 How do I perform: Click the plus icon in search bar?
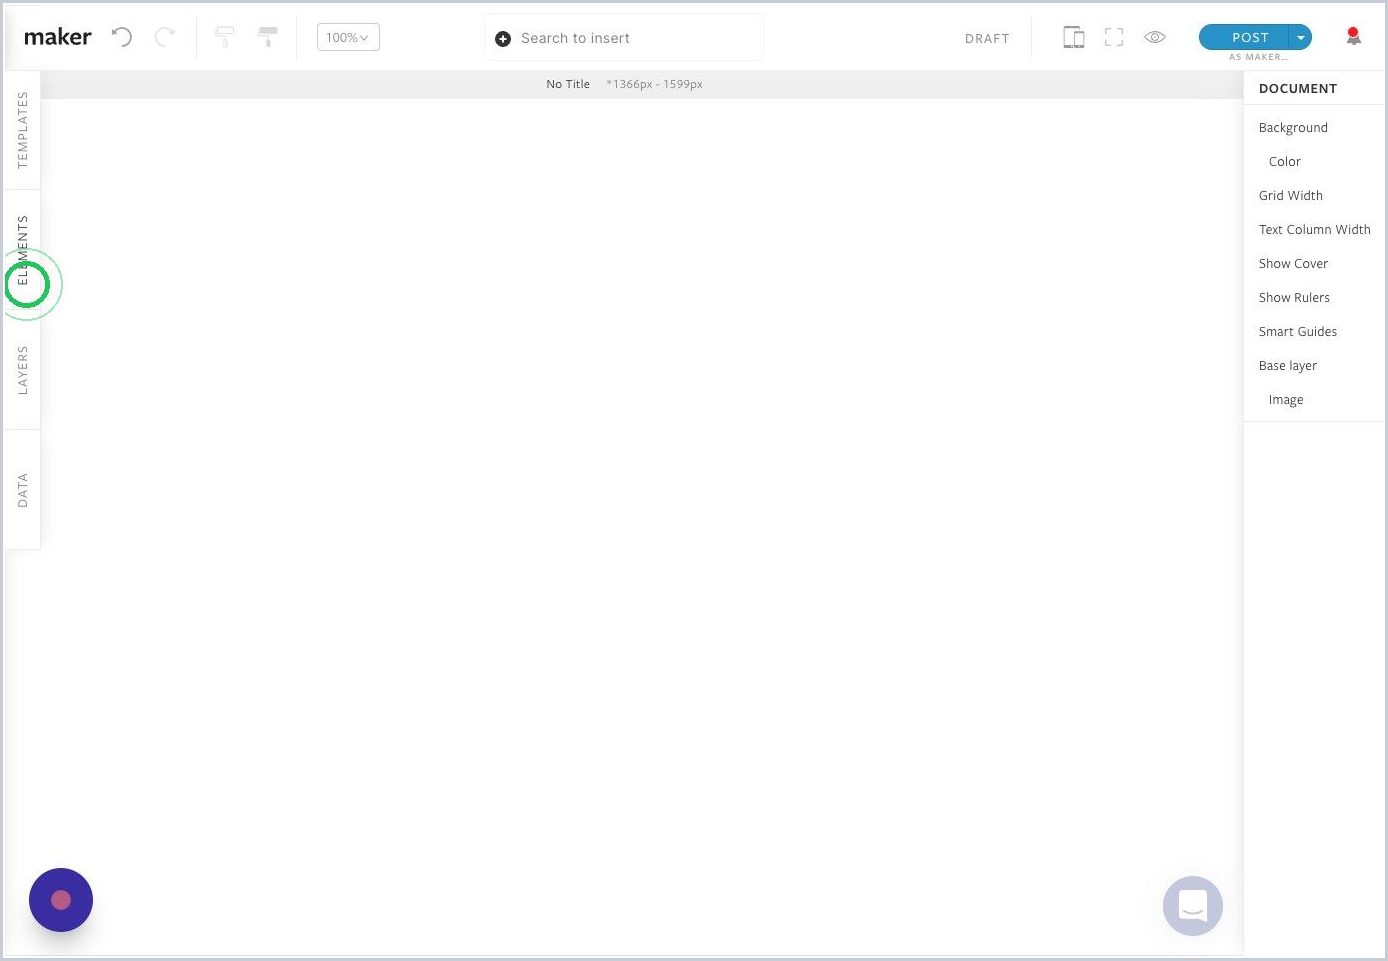coord(503,39)
